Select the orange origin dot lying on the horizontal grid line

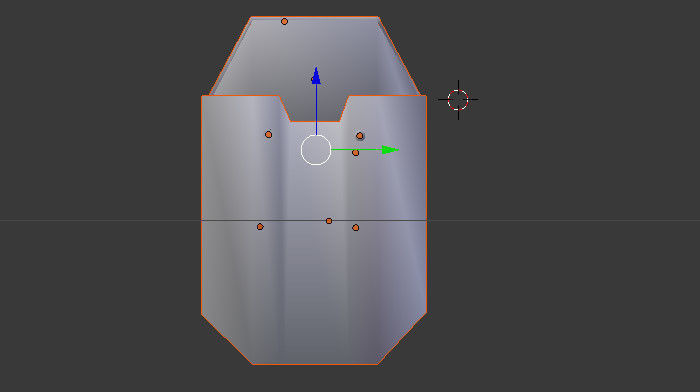click(329, 221)
